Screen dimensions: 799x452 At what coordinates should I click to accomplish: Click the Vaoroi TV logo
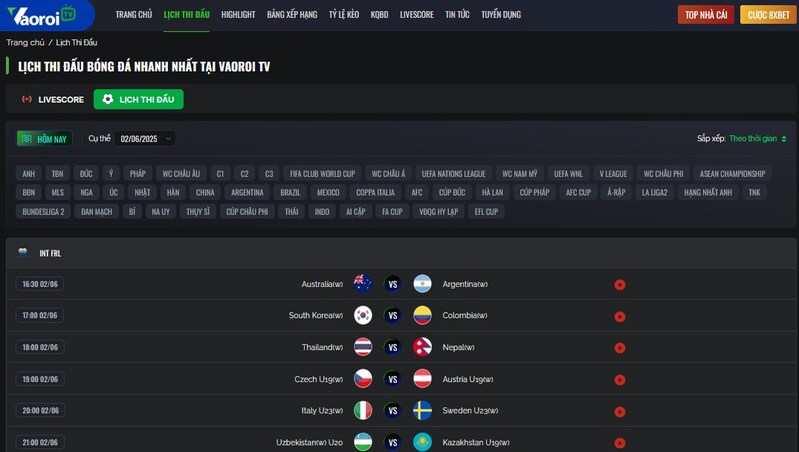[x=42, y=15]
